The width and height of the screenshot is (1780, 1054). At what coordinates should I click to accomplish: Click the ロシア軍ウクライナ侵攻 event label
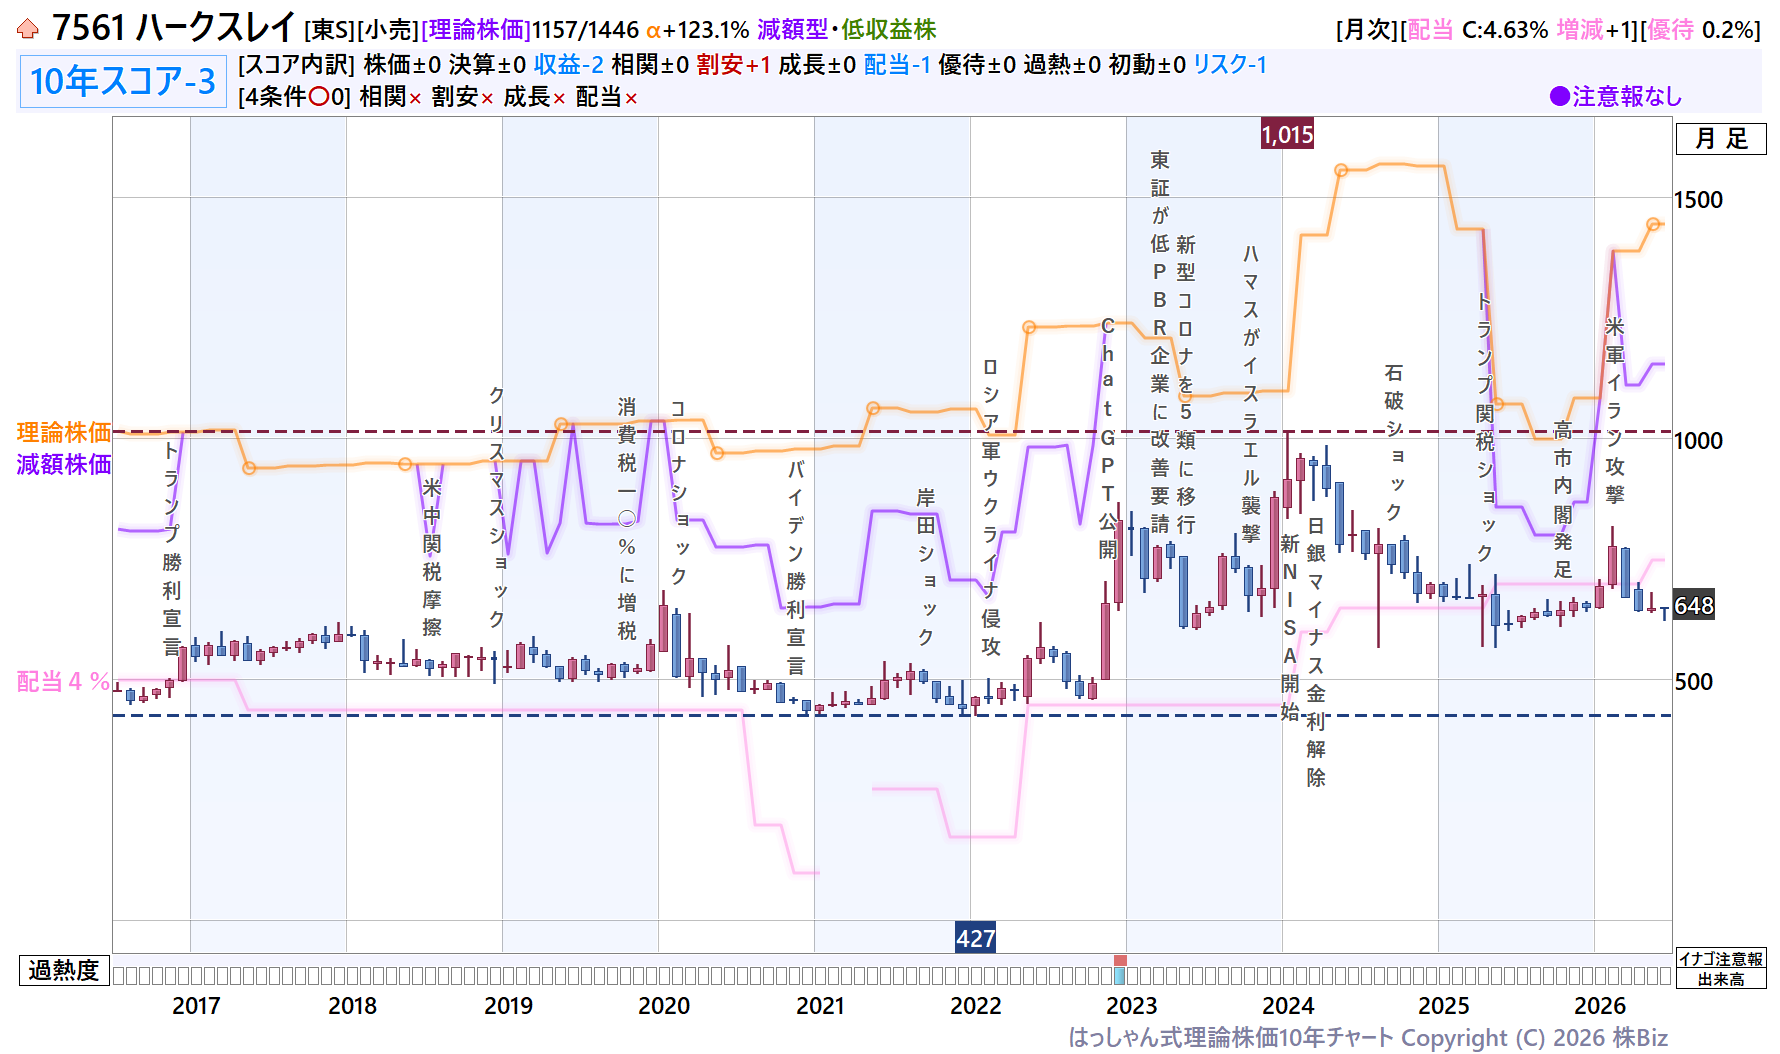point(991,507)
